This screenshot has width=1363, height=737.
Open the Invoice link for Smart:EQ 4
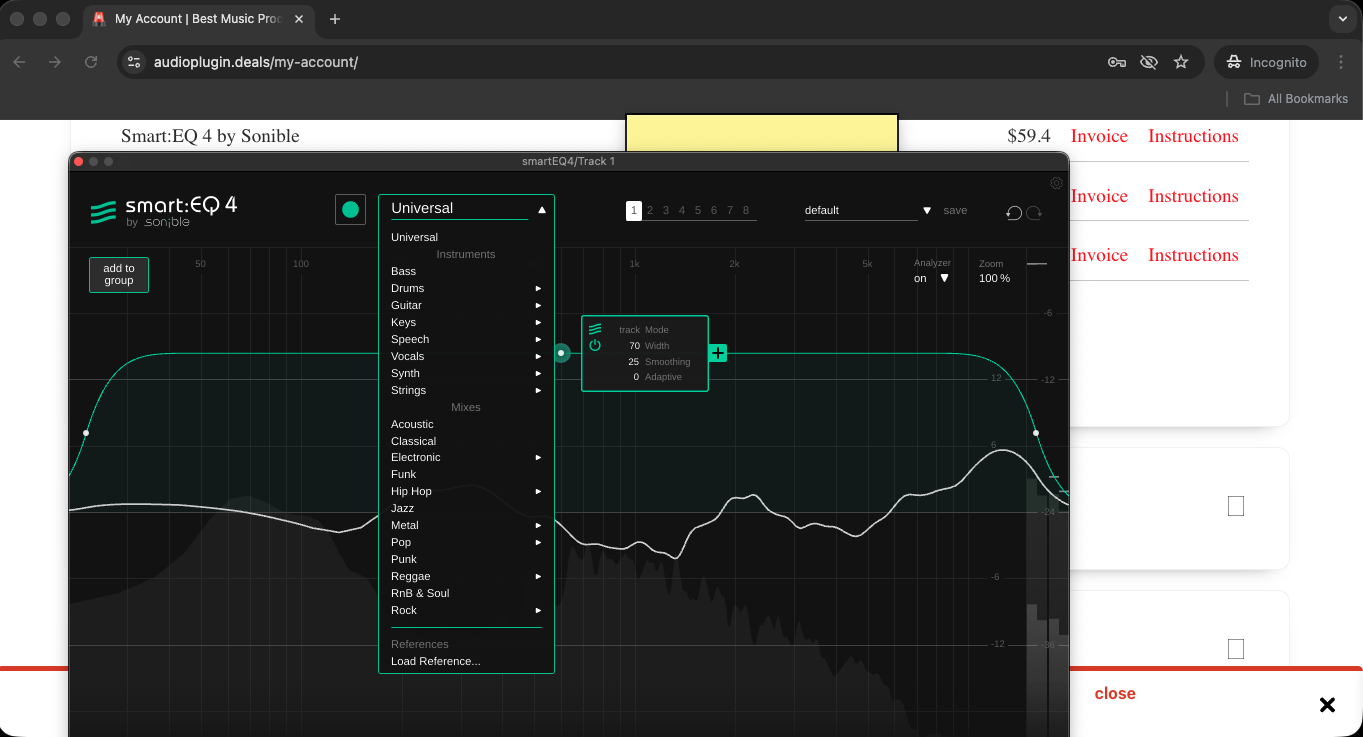click(x=1098, y=136)
